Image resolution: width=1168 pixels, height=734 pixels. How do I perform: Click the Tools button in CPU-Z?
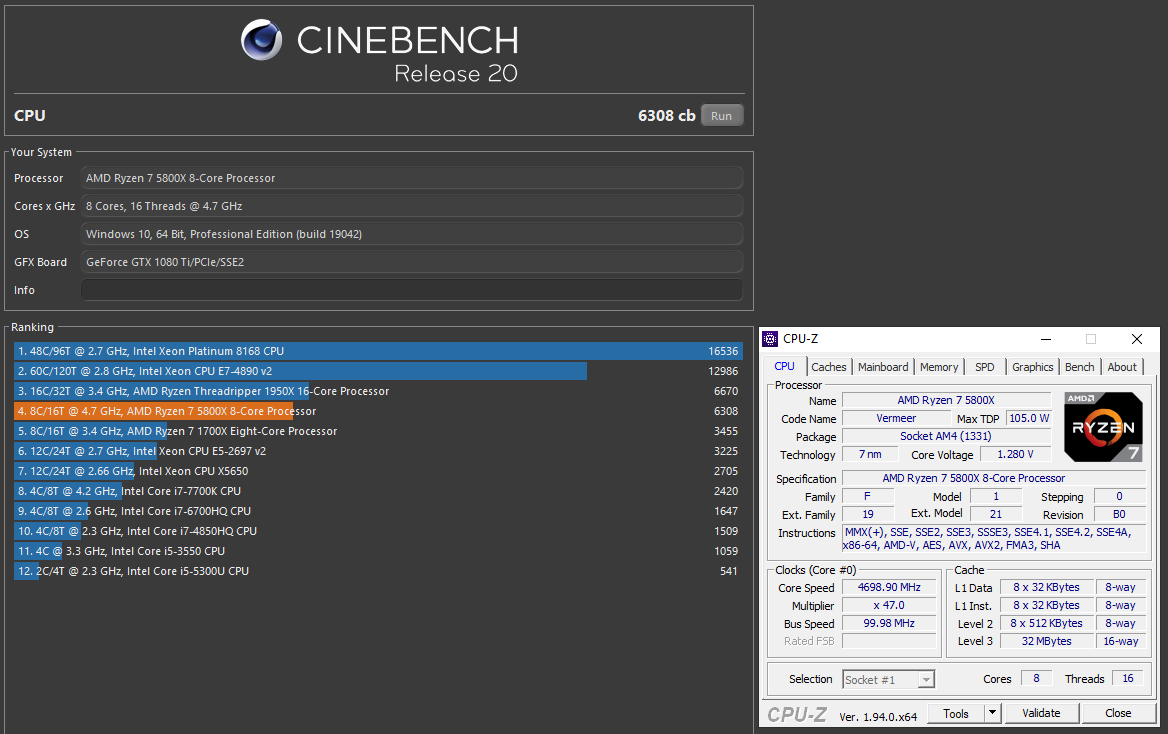pyautogui.click(x=956, y=713)
